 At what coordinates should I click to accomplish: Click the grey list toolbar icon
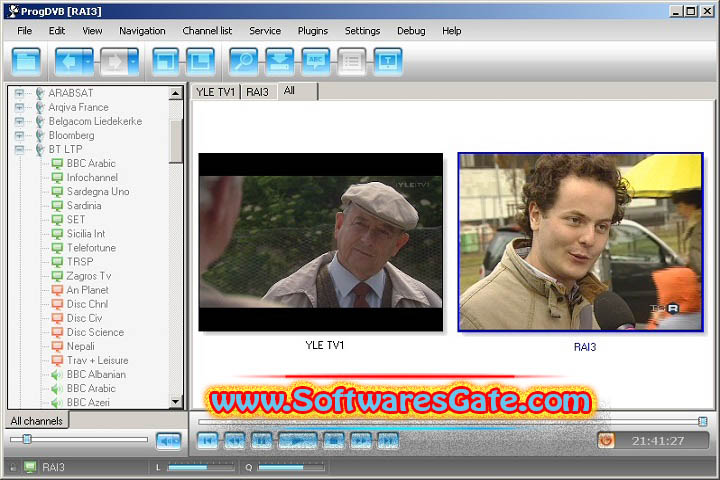352,61
